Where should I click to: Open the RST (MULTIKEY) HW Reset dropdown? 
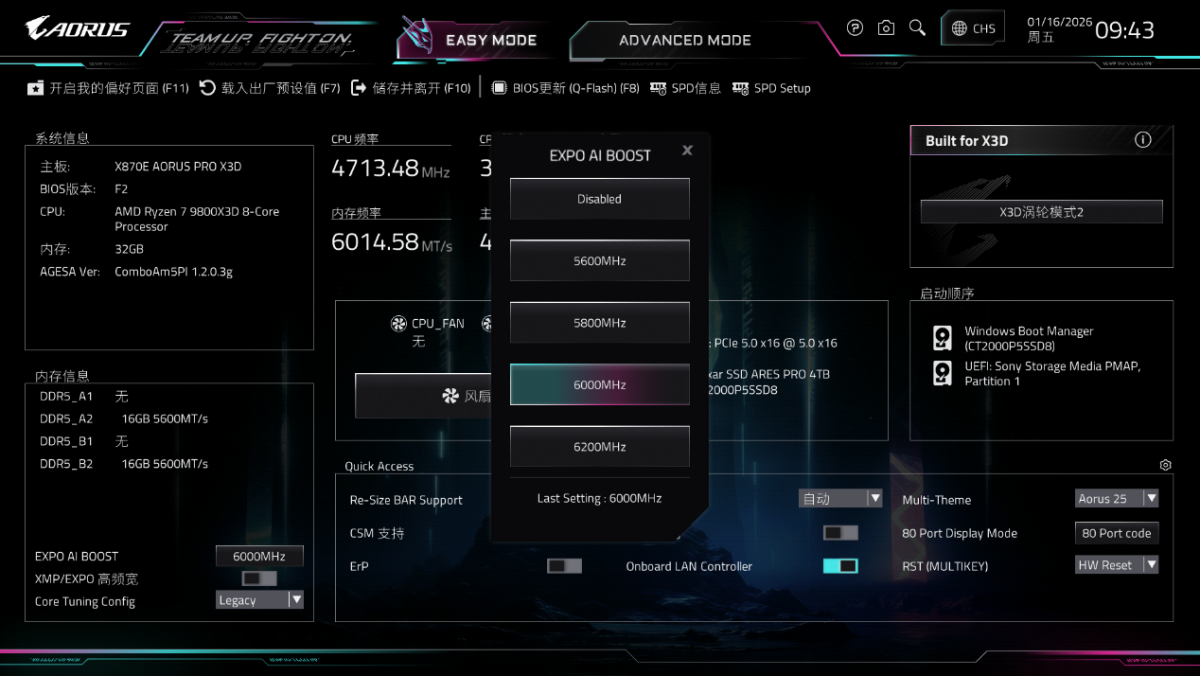coord(1117,565)
